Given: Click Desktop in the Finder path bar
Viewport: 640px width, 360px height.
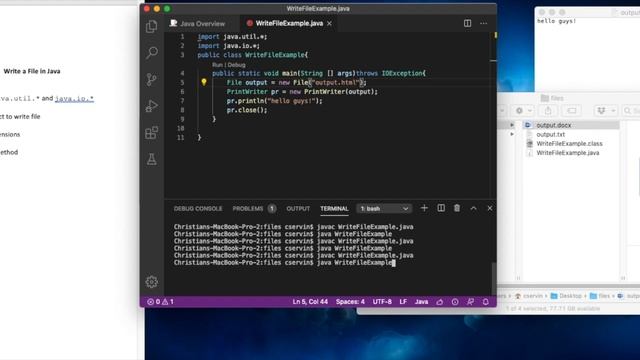Looking at the screenshot, I should point(566,296).
